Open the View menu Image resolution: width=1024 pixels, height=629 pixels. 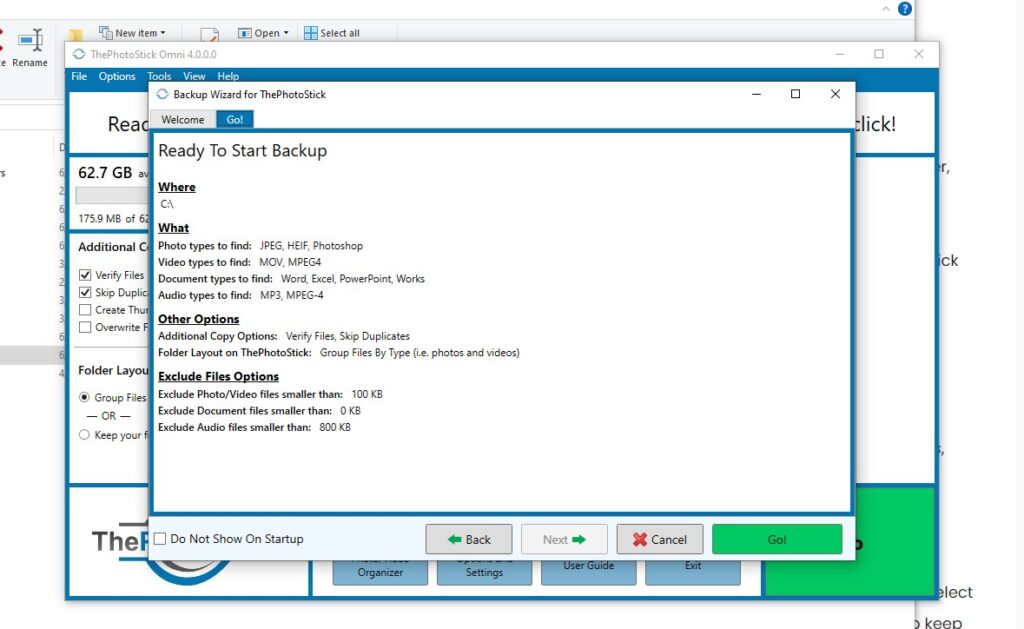pyautogui.click(x=194, y=76)
